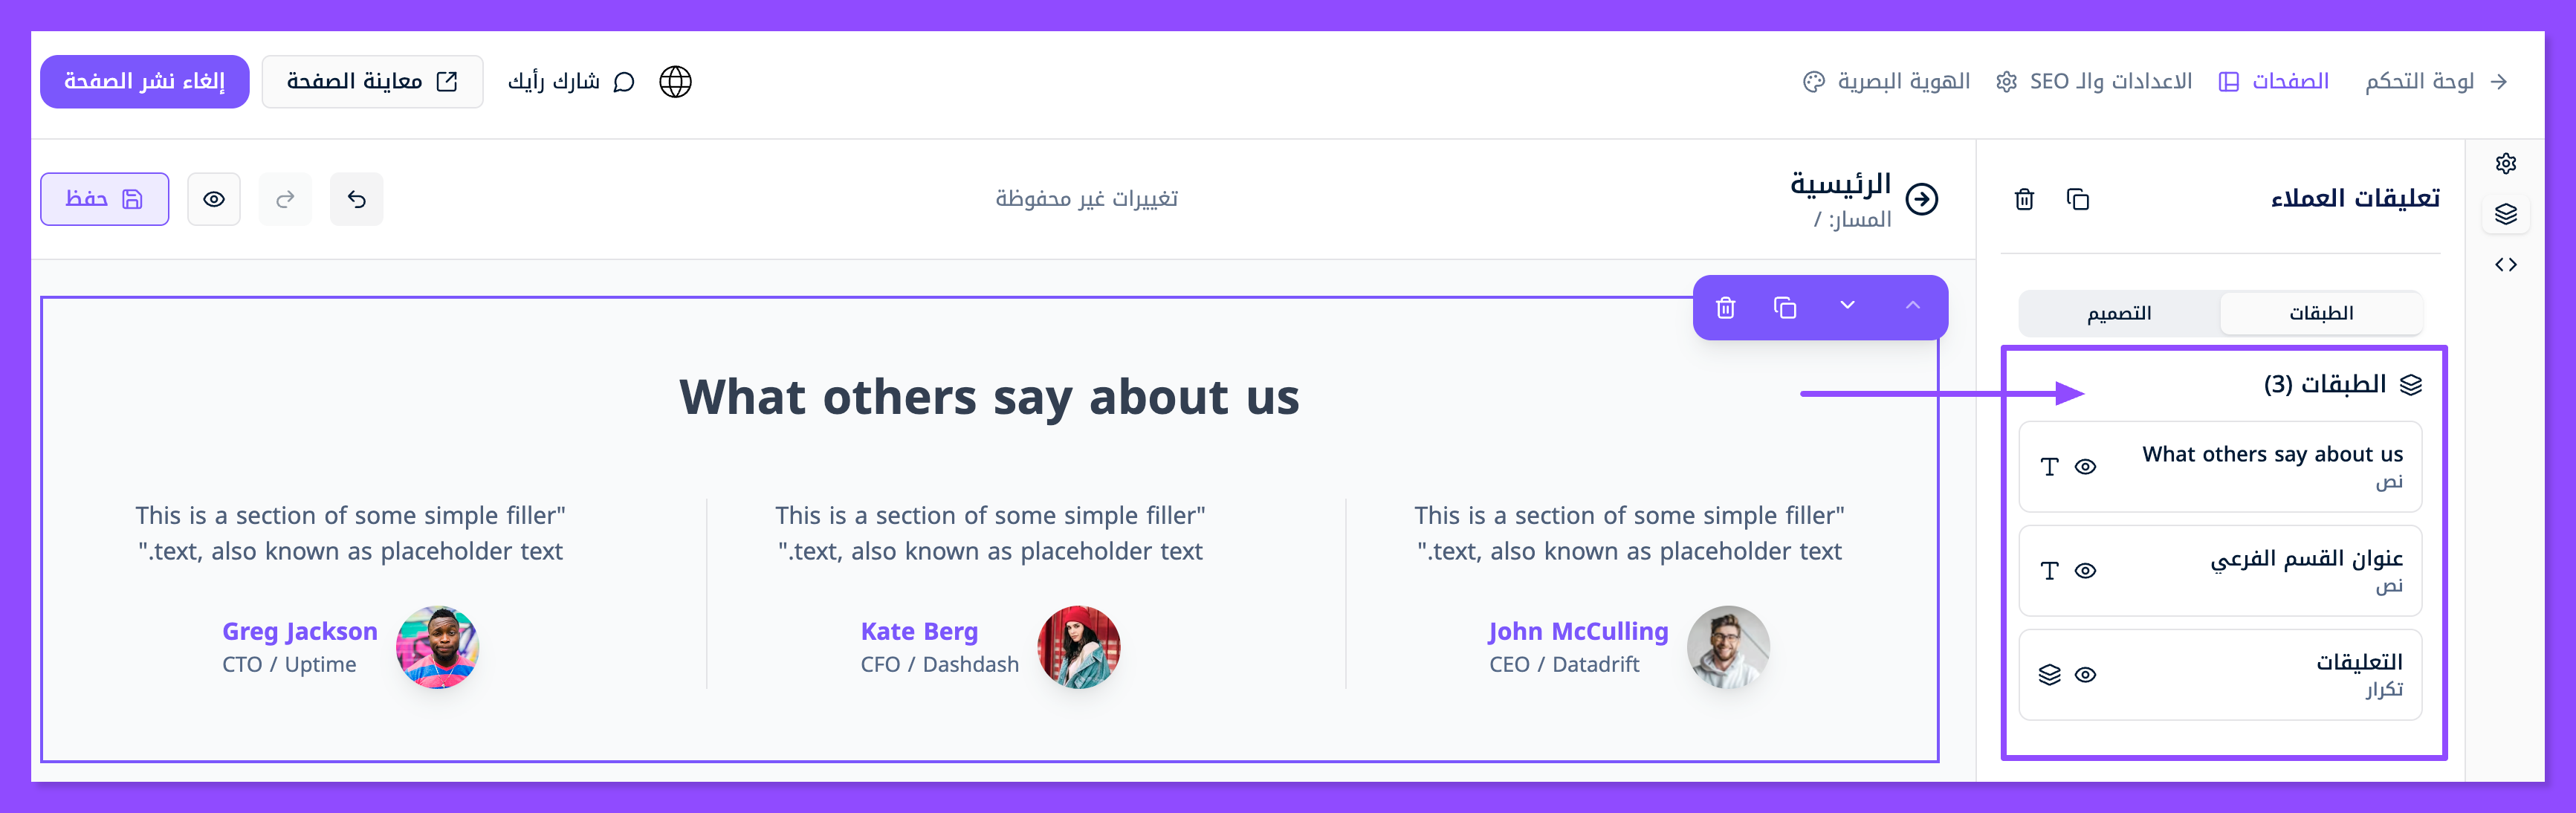Click the circled arrow beside الرئيسية
2576x813 pixels.
pos(1921,199)
